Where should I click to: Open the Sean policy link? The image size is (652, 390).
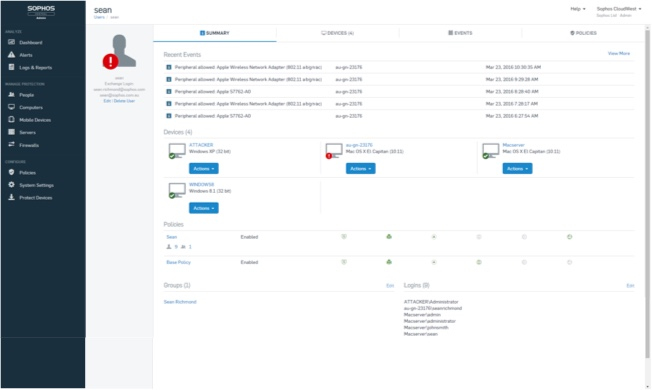(172, 237)
